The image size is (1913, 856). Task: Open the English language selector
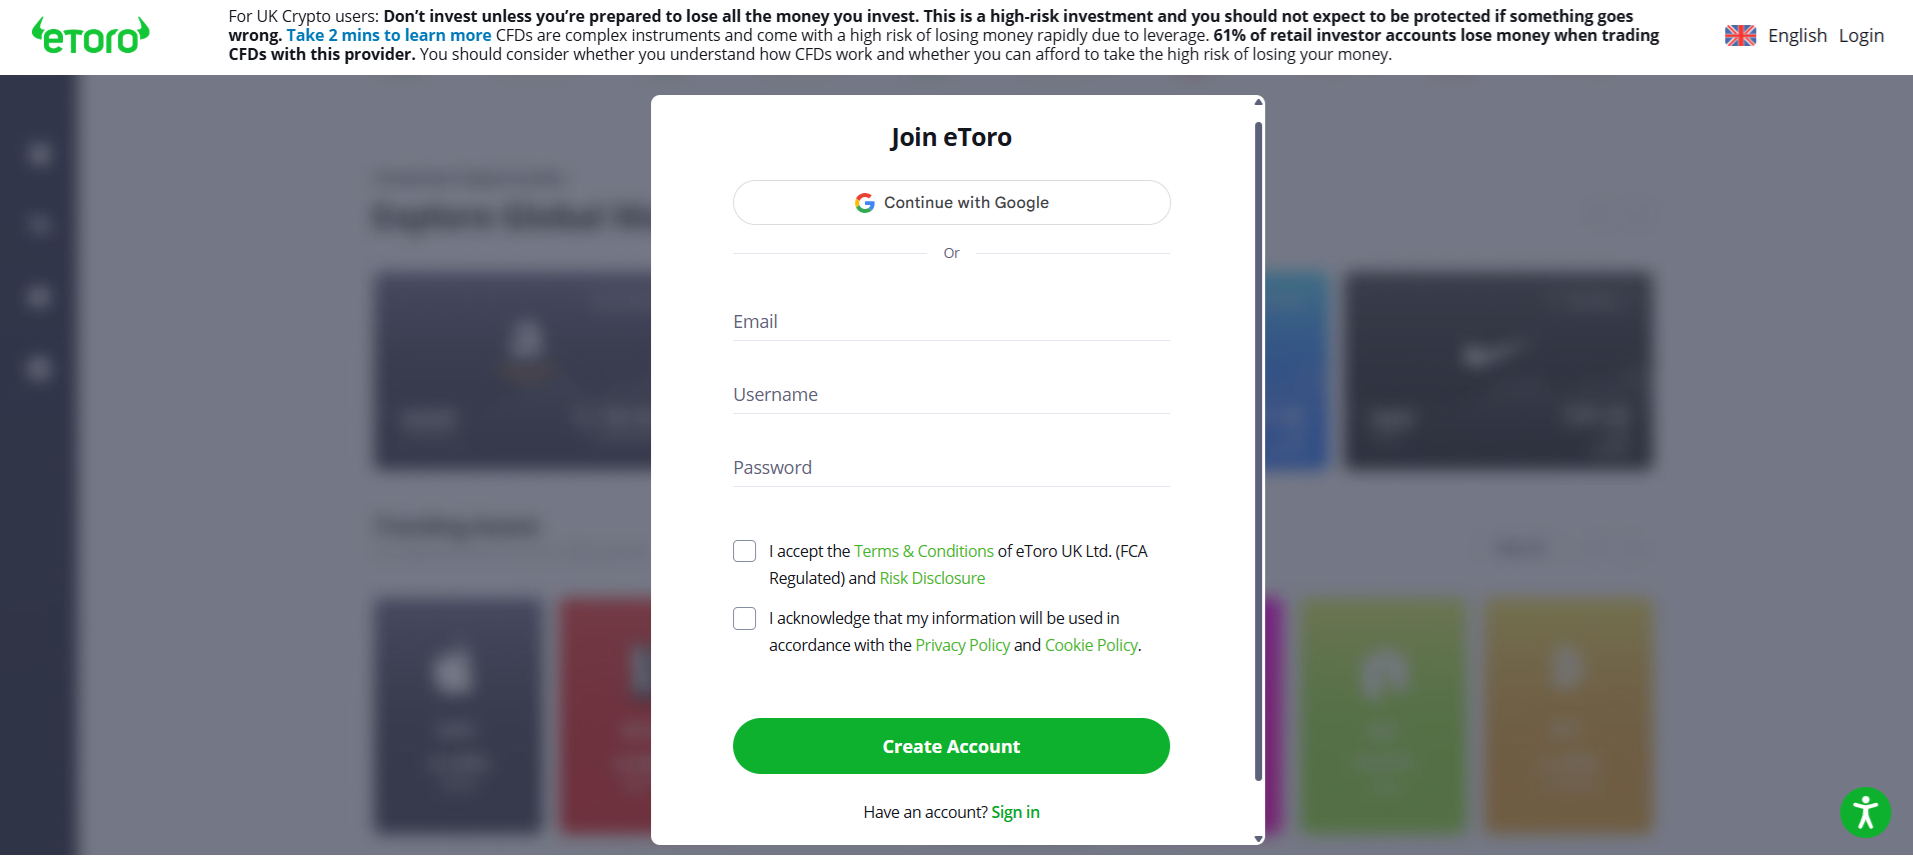pos(1797,34)
